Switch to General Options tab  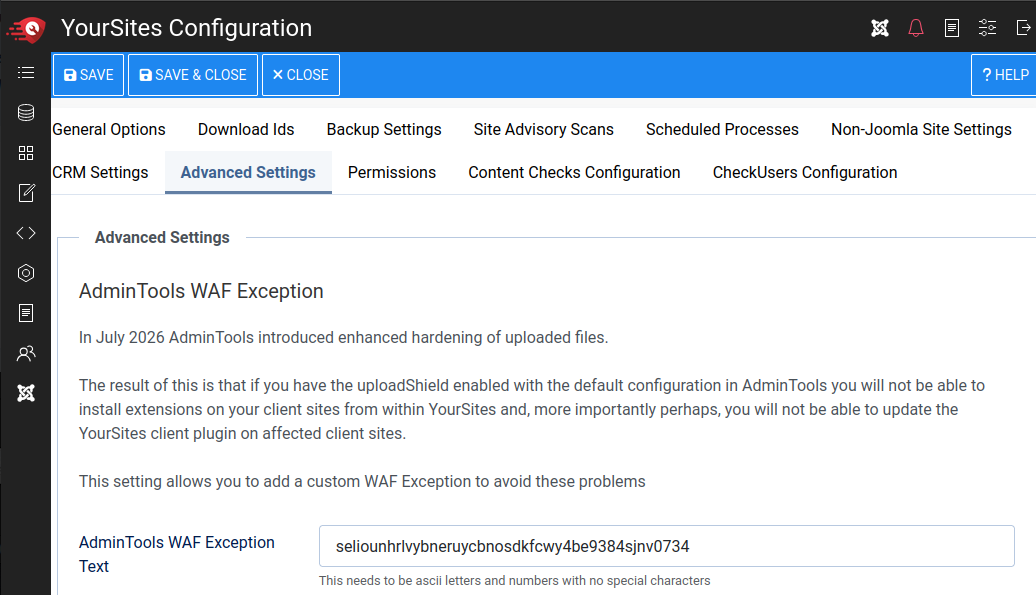pos(109,129)
